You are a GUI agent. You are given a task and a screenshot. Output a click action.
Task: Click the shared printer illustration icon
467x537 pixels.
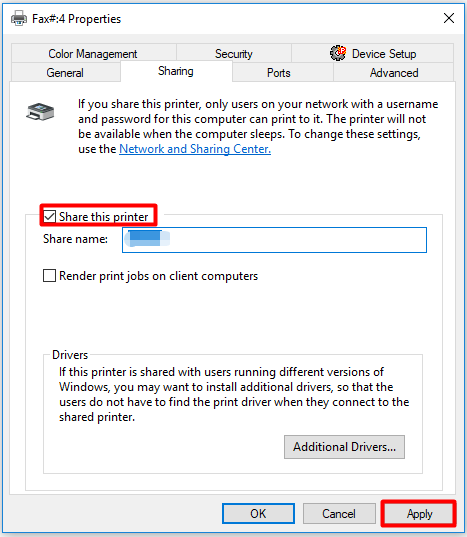coord(40,112)
